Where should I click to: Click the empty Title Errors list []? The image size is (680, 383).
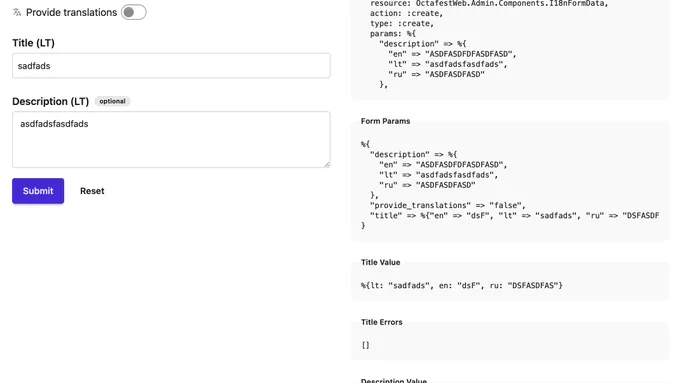(x=365, y=345)
